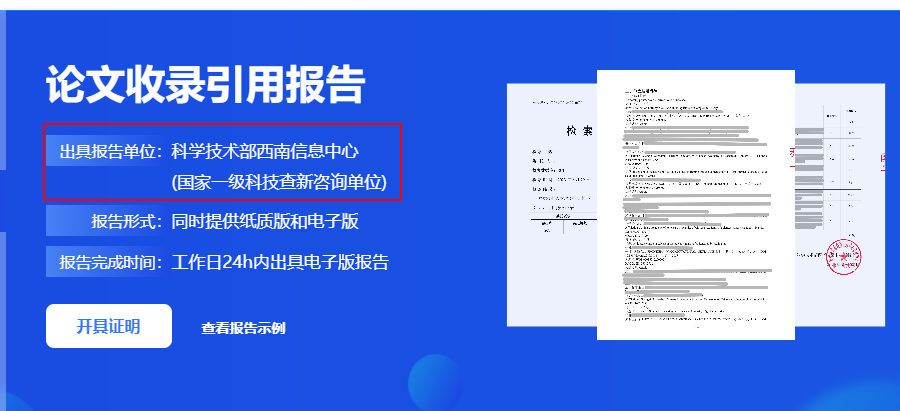The height and width of the screenshot is (411, 900).
Task: Click the 同时提供纸质版和电子版 text
Action: (x=265, y=222)
